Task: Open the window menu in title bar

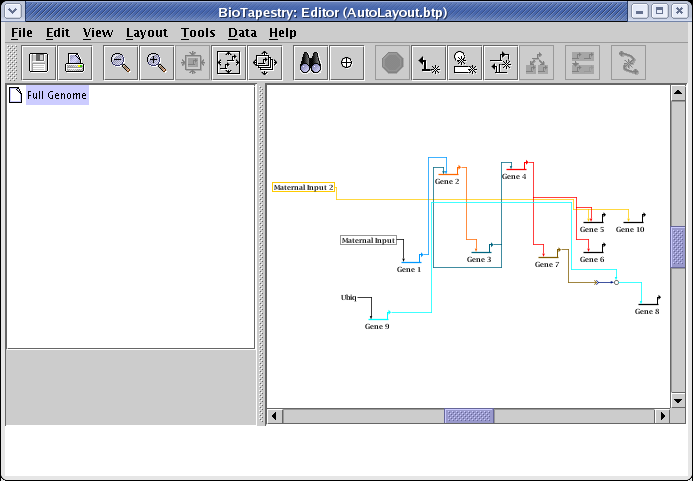Action: coord(13,11)
